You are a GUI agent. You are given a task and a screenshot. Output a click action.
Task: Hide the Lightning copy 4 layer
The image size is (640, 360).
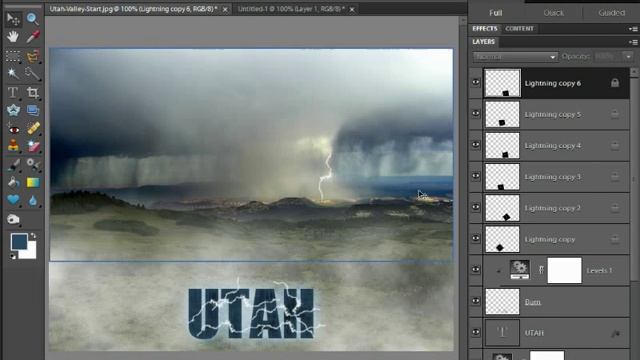476,145
